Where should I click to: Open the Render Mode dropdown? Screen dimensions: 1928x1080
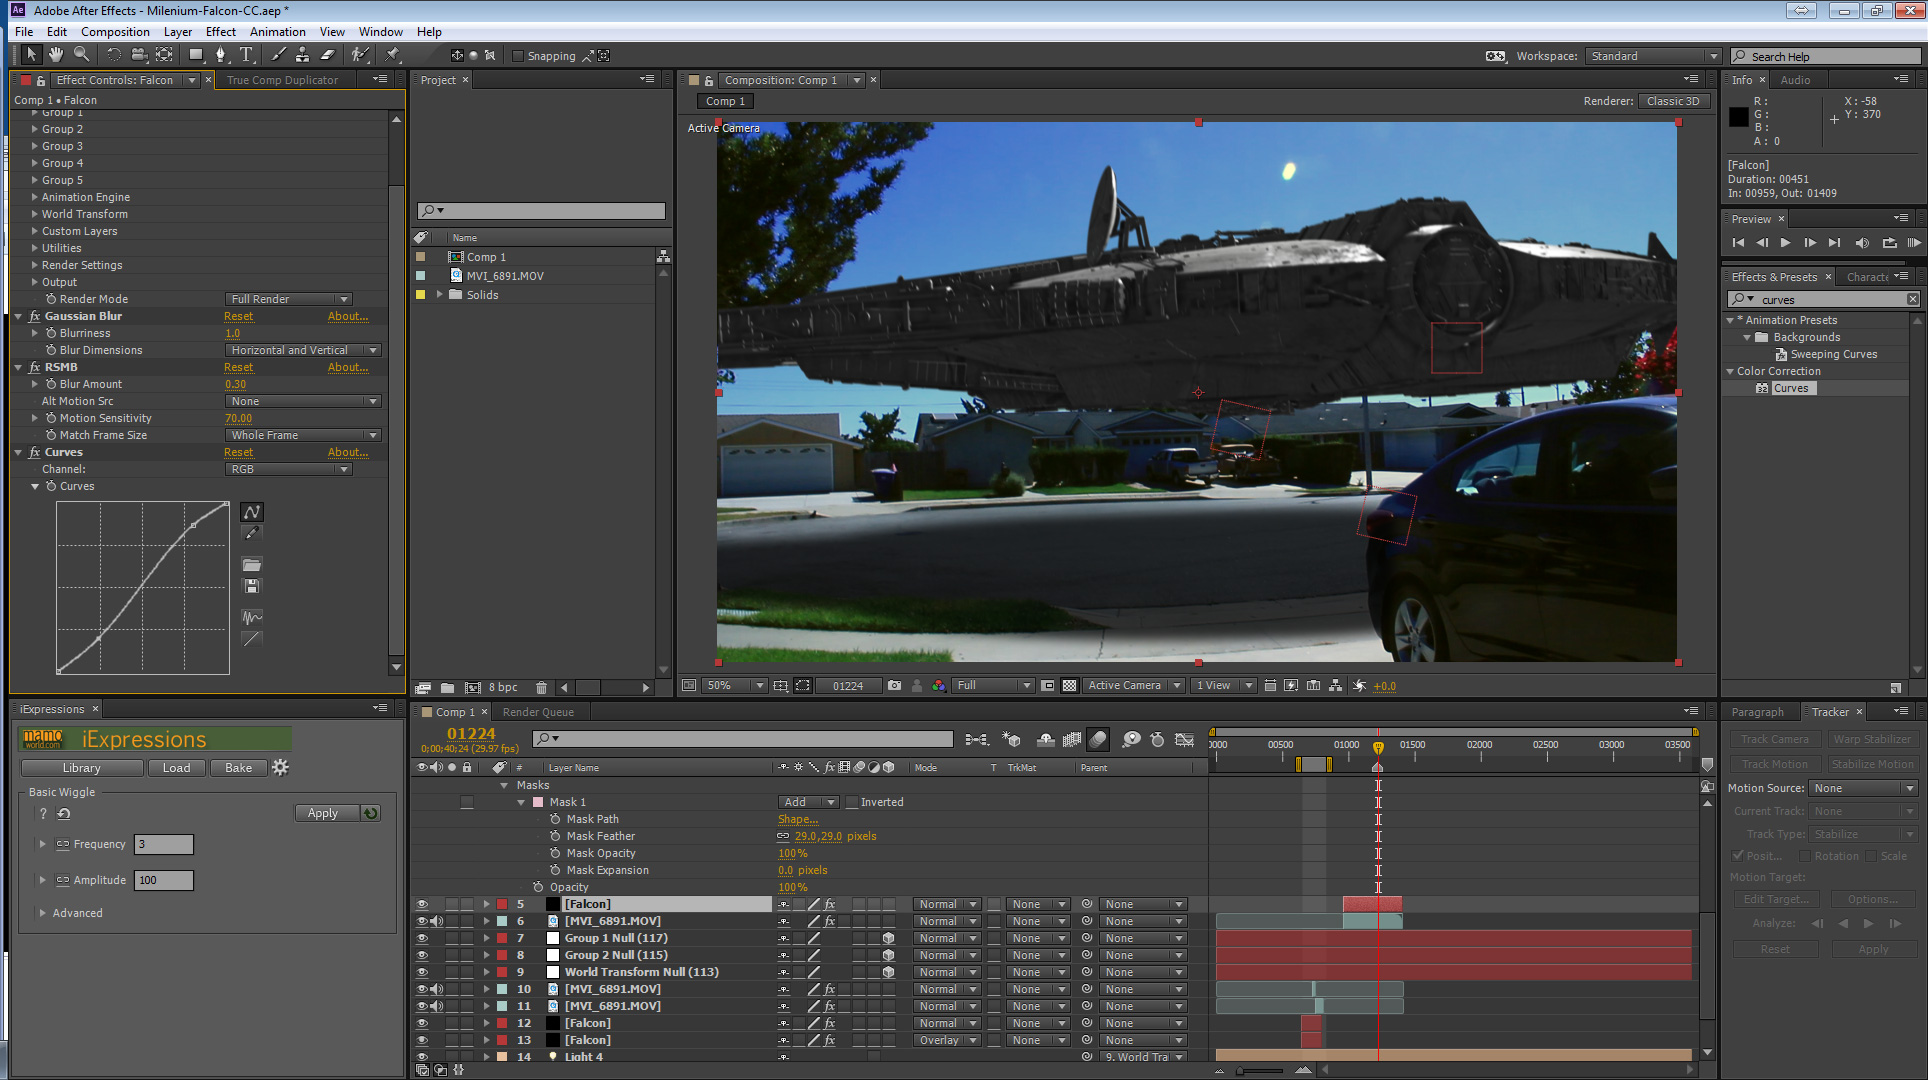pos(289,299)
